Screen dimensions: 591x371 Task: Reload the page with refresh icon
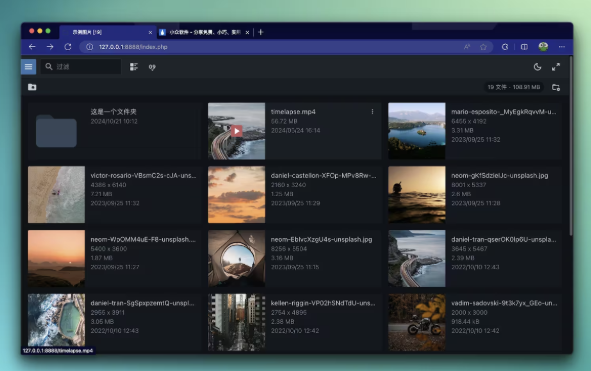click(68, 47)
